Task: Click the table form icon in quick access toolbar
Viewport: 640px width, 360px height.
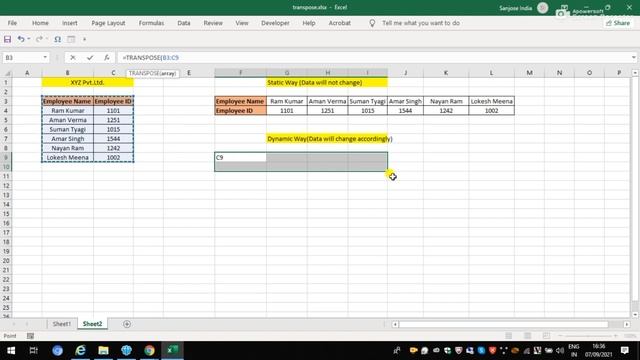Action: 71,39
